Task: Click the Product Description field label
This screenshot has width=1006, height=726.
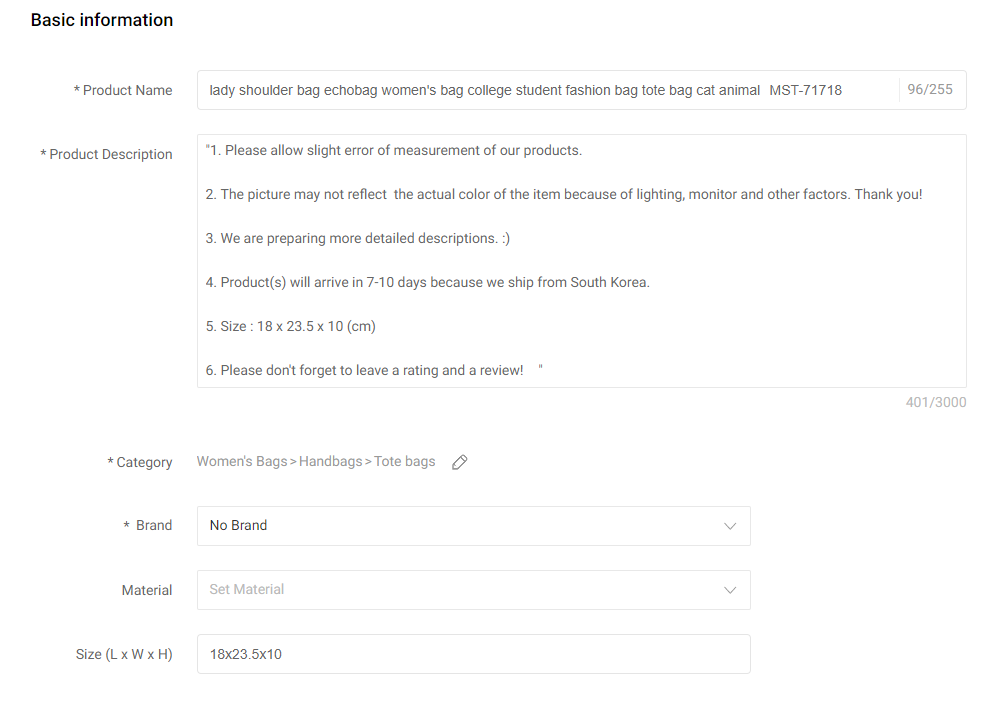Action: click(111, 154)
